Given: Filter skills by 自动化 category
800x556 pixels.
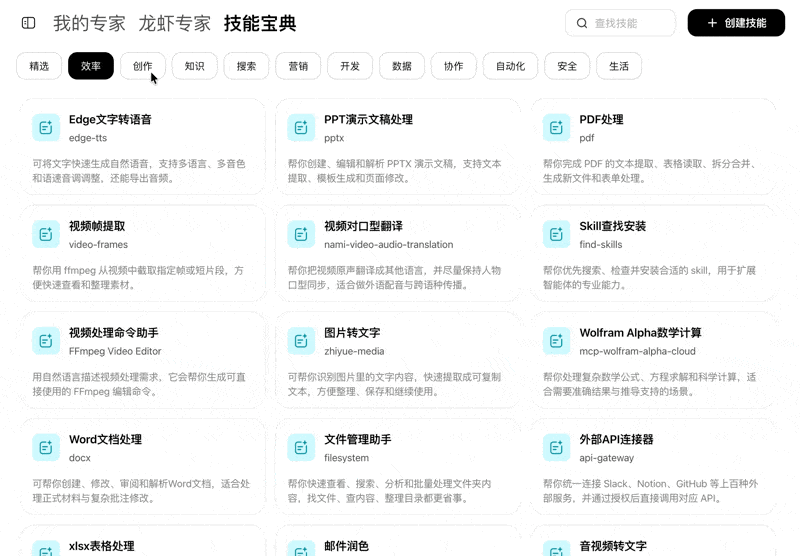Looking at the screenshot, I should point(510,66).
